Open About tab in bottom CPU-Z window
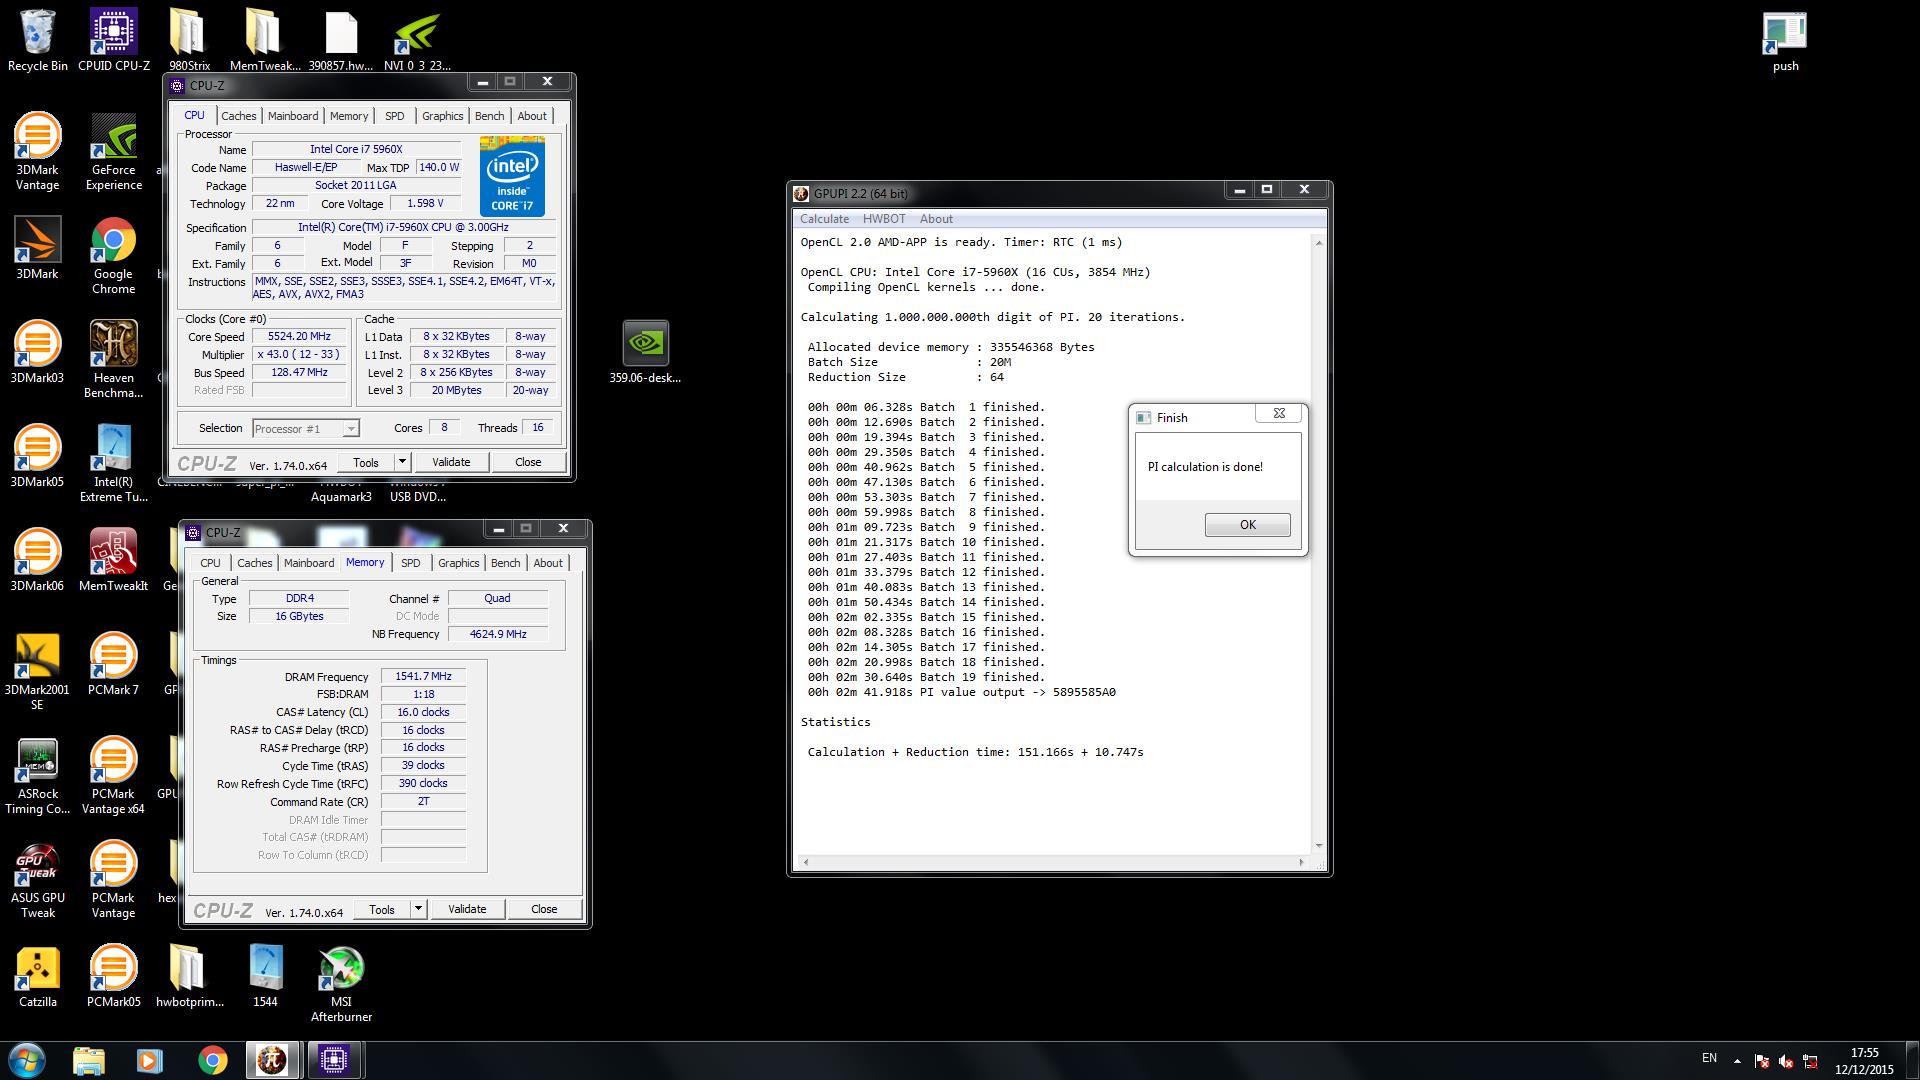The image size is (1920, 1080). coord(548,563)
